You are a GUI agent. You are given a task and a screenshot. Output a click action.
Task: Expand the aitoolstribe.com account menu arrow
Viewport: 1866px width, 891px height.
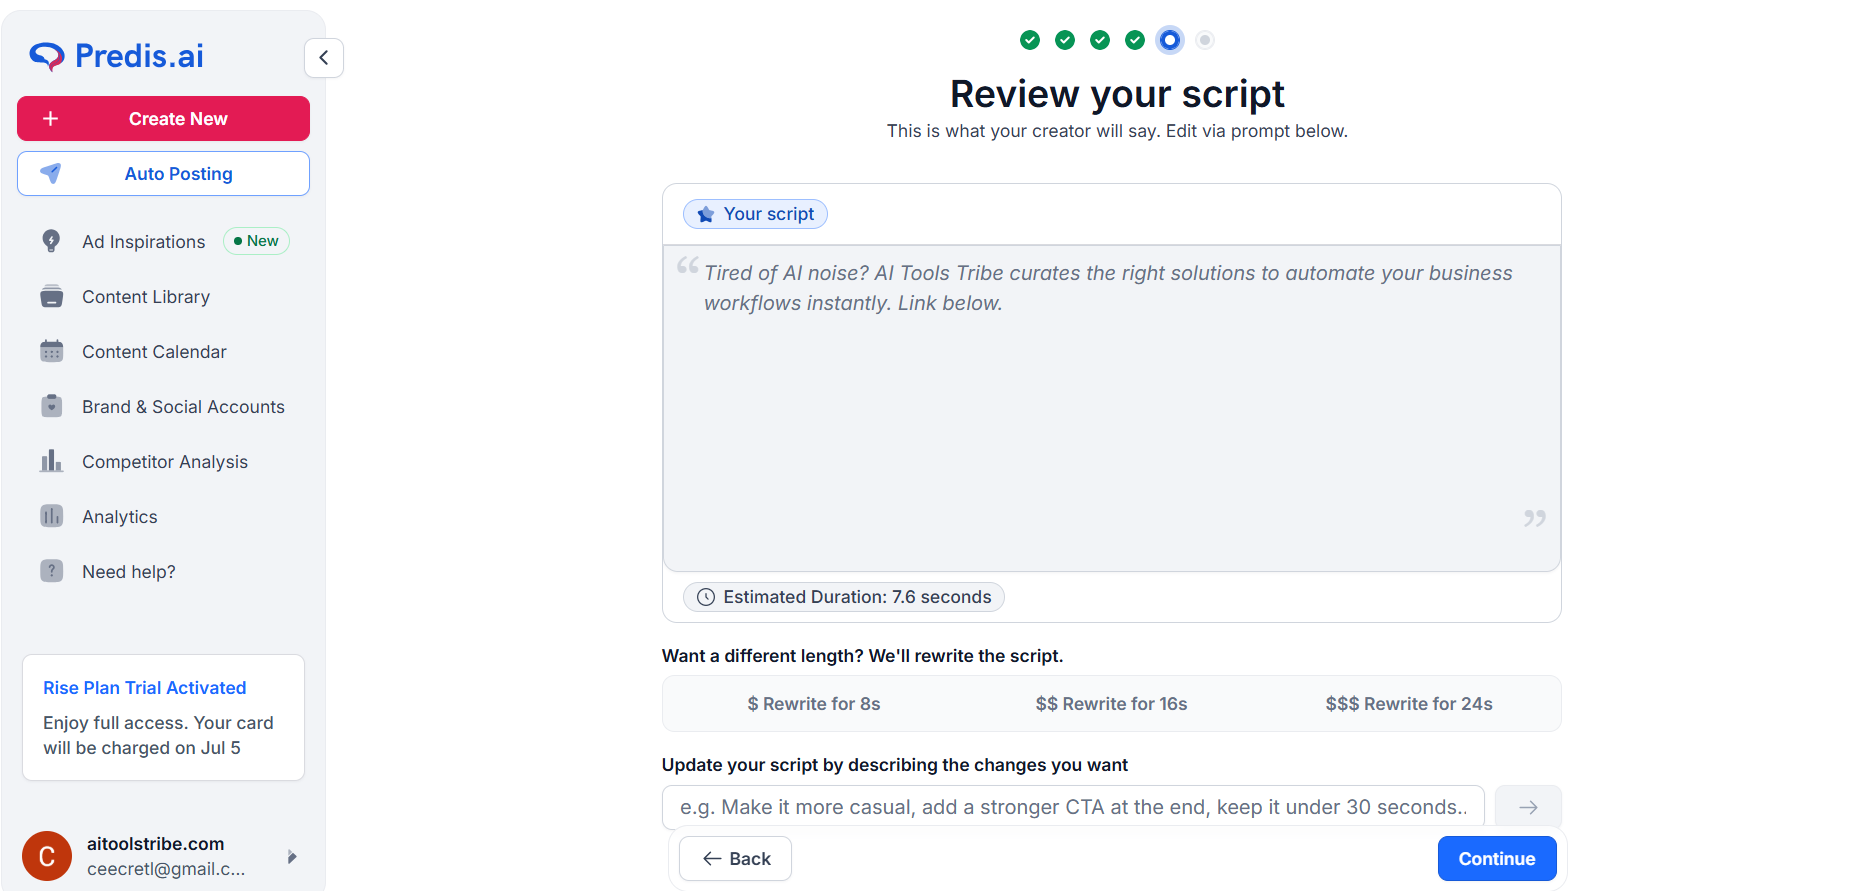[292, 857]
